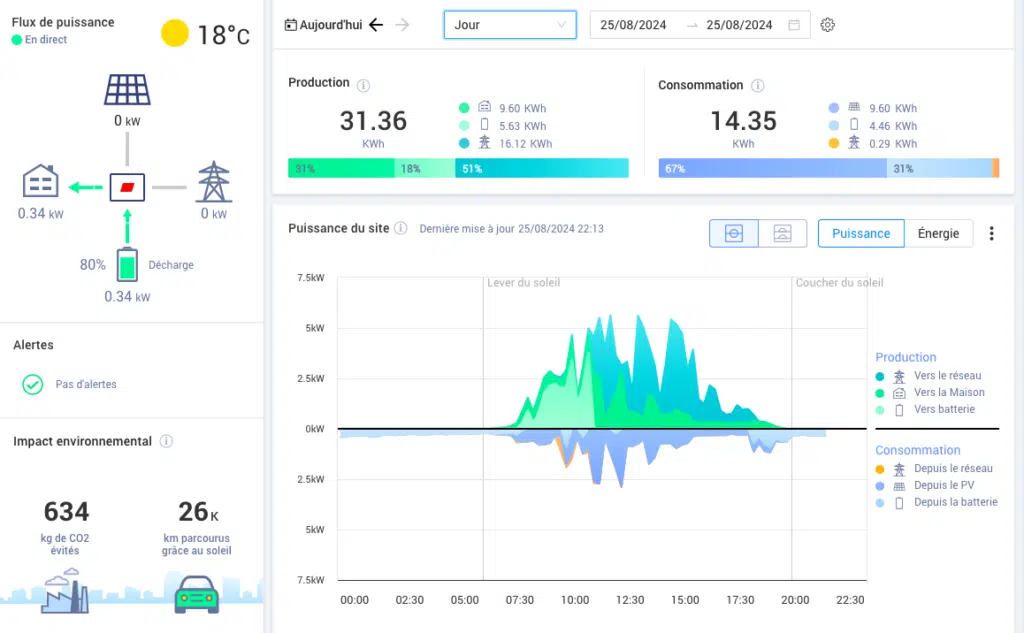Click the solar panel icon in flow diagram
Viewport: 1024px width, 633px height.
coord(127,89)
